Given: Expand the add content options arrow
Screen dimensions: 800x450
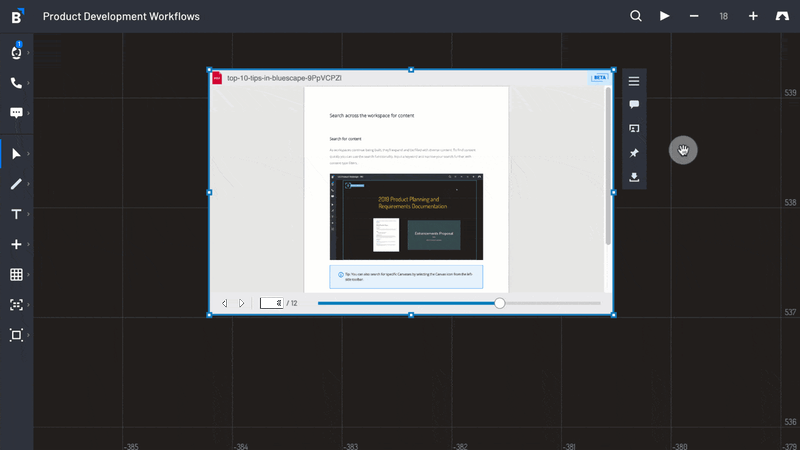Looking at the screenshot, I should 29,244.
